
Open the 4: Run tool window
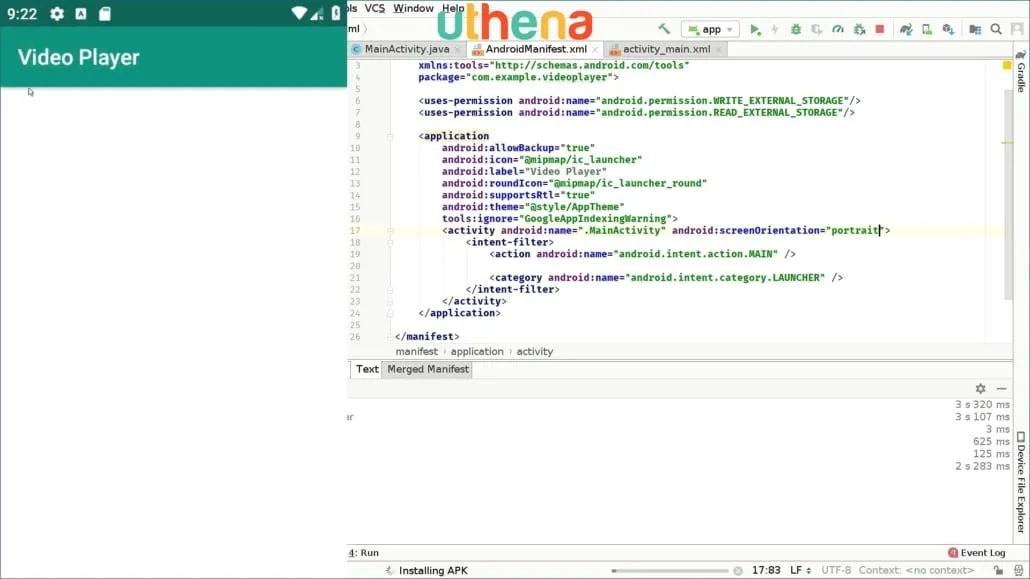[364, 553]
